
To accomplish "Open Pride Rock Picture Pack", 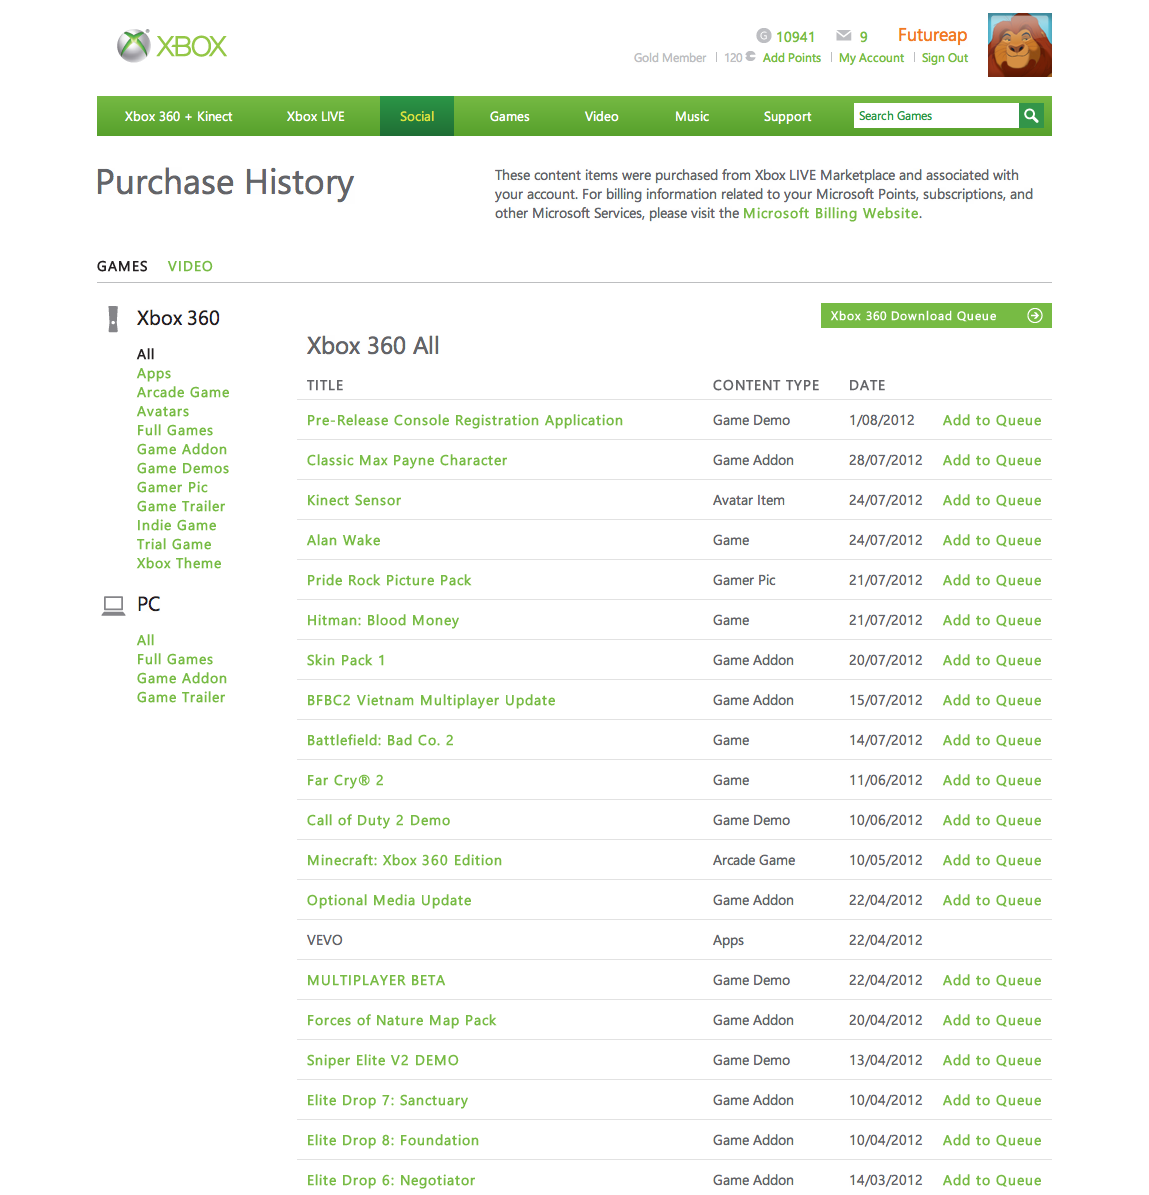I will pyautogui.click(x=389, y=581).
